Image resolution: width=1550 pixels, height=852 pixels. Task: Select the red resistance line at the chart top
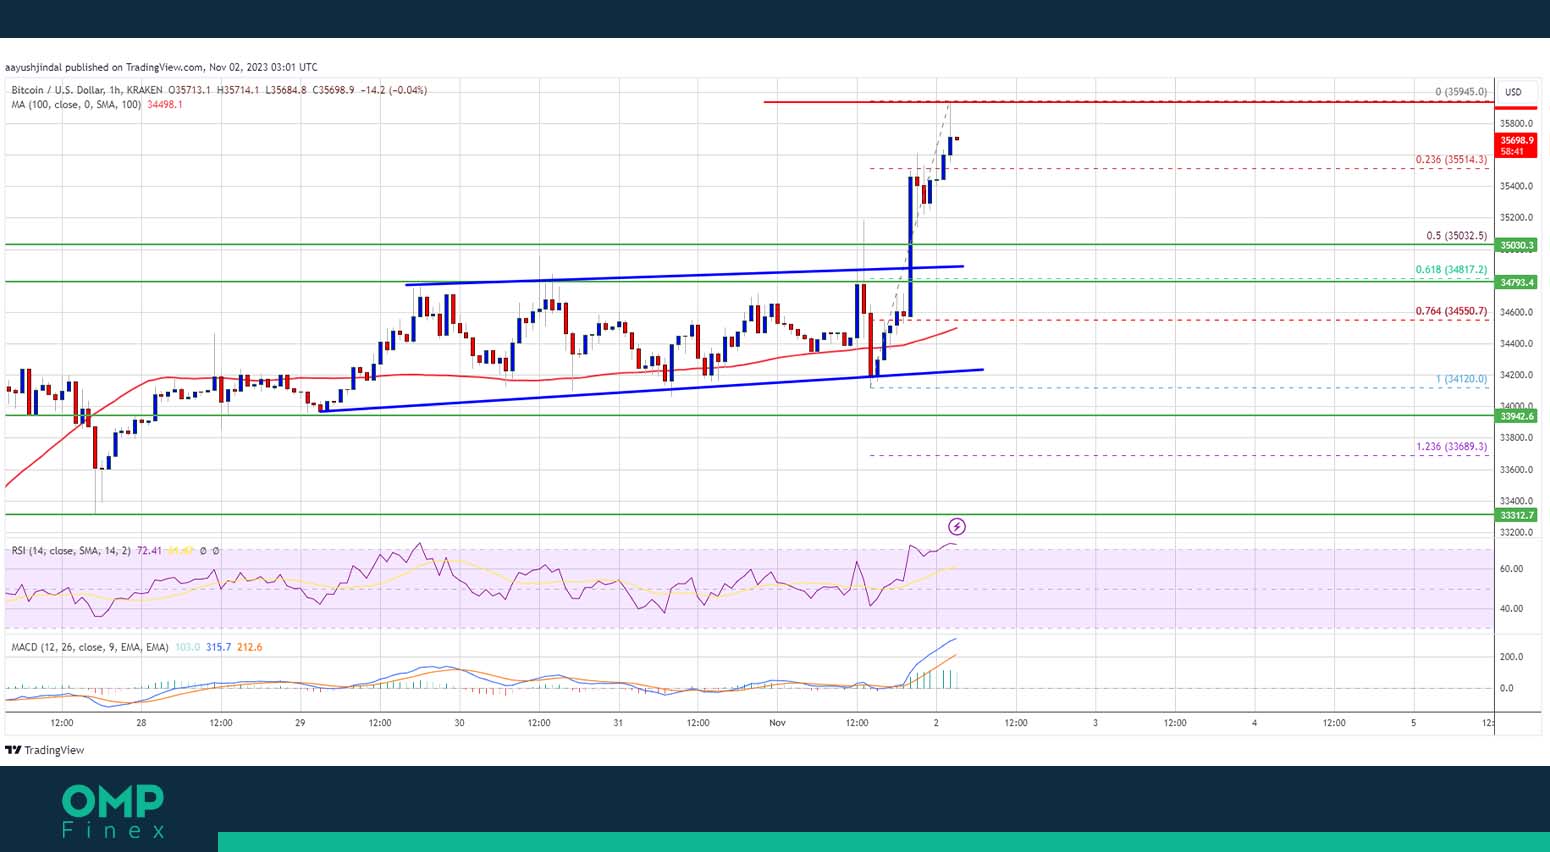[x=1127, y=102]
